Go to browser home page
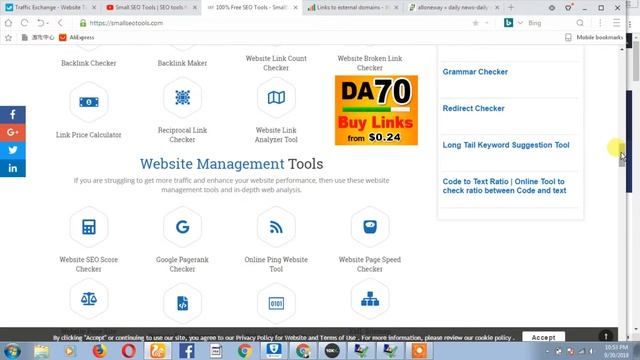 pyautogui.click(x=9, y=23)
